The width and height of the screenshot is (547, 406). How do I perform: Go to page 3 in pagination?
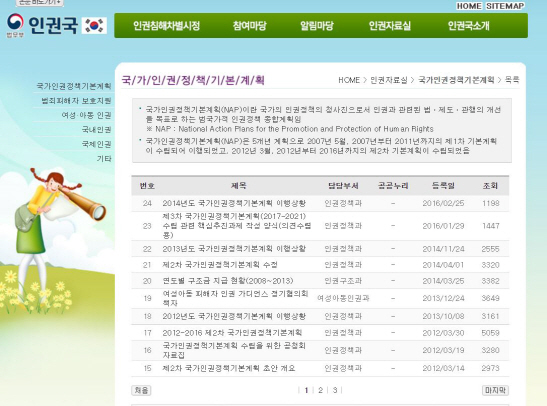coord(335,390)
